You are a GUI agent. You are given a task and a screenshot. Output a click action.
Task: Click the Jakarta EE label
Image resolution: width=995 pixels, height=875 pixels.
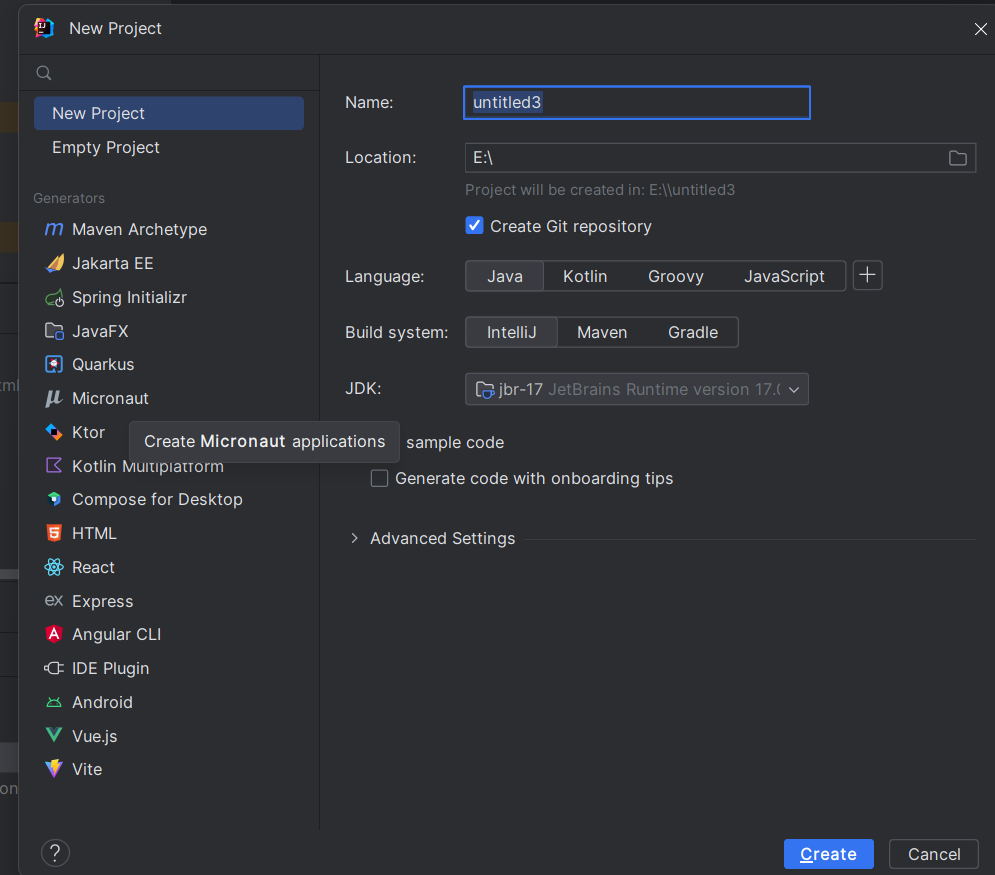(x=113, y=263)
